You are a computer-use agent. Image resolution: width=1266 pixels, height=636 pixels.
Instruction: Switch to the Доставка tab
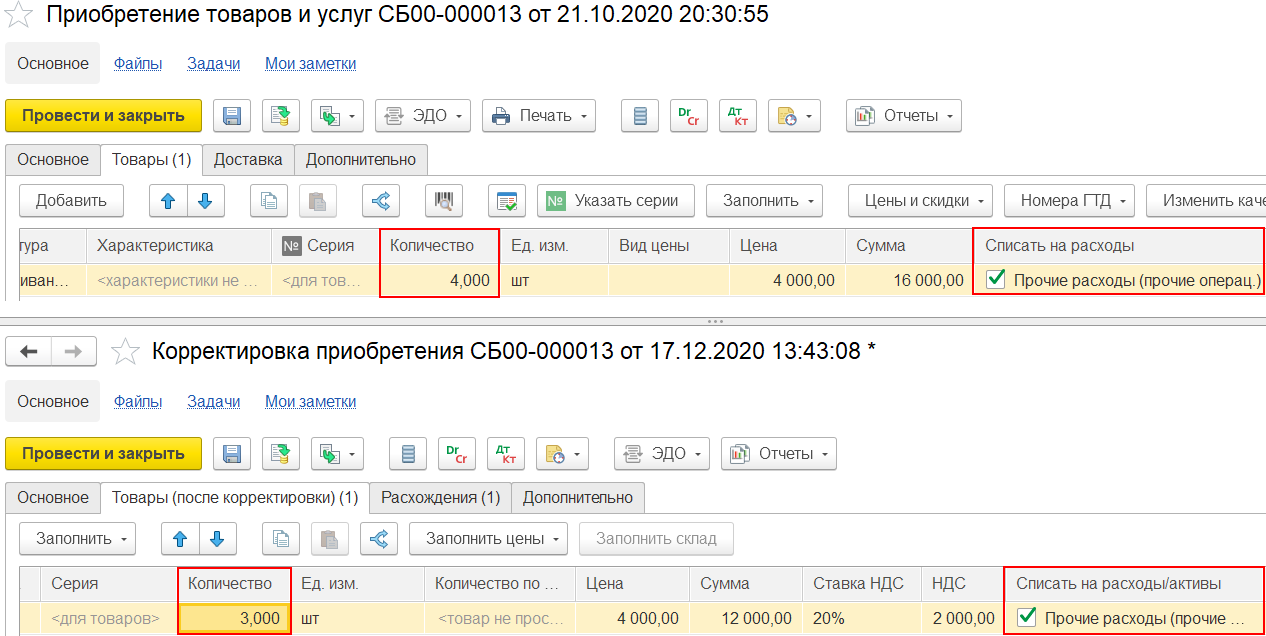point(248,159)
